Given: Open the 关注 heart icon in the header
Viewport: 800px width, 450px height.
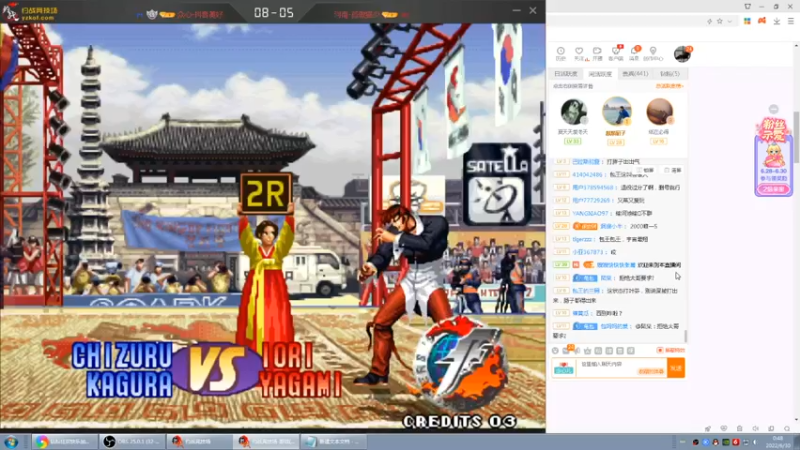Looking at the screenshot, I should (579, 53).
